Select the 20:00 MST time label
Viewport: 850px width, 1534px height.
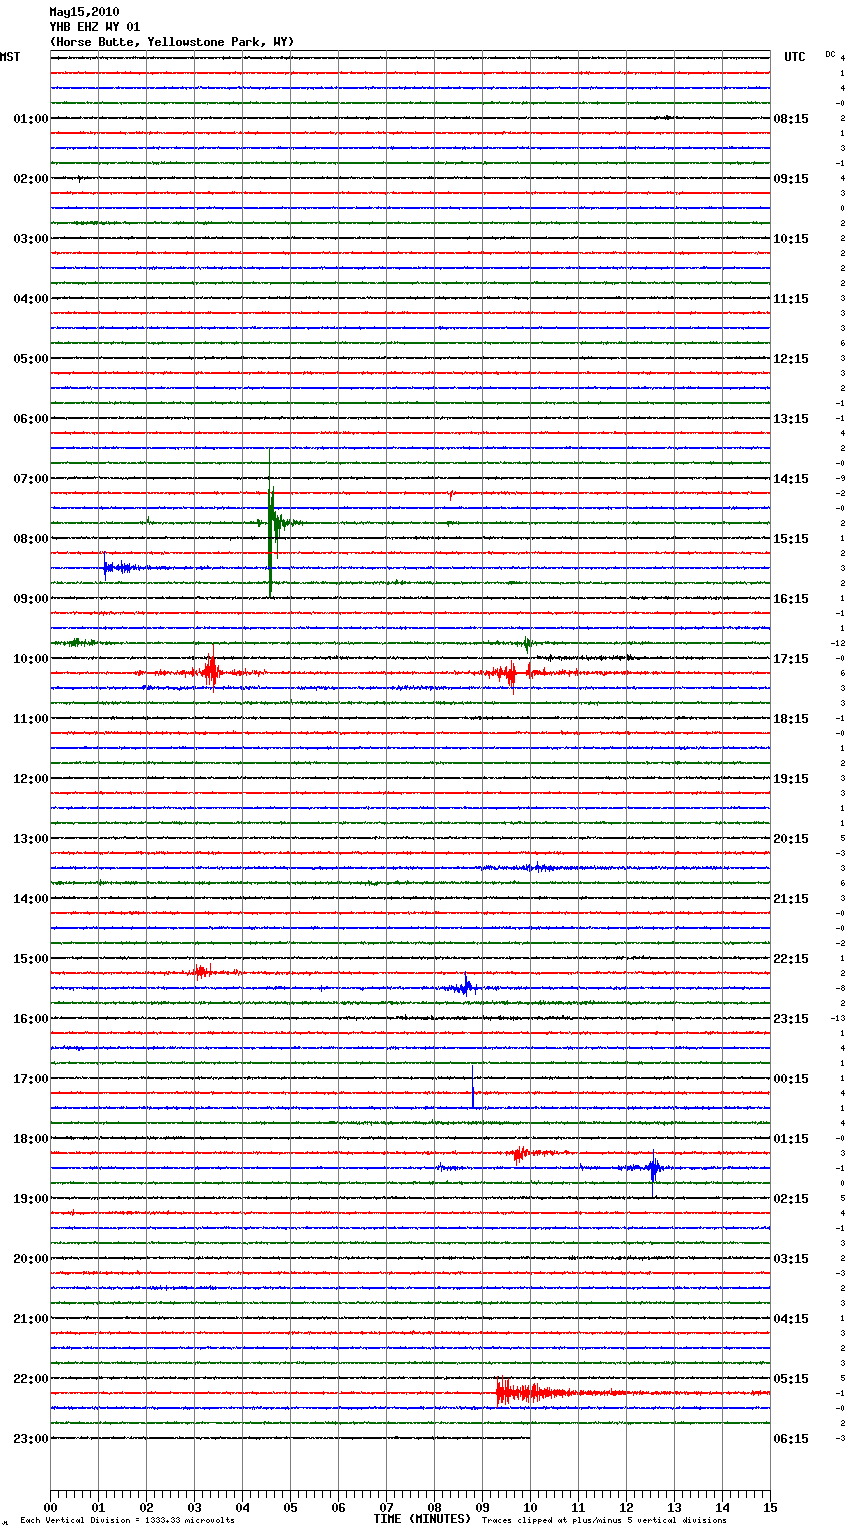click(30, 1259)
